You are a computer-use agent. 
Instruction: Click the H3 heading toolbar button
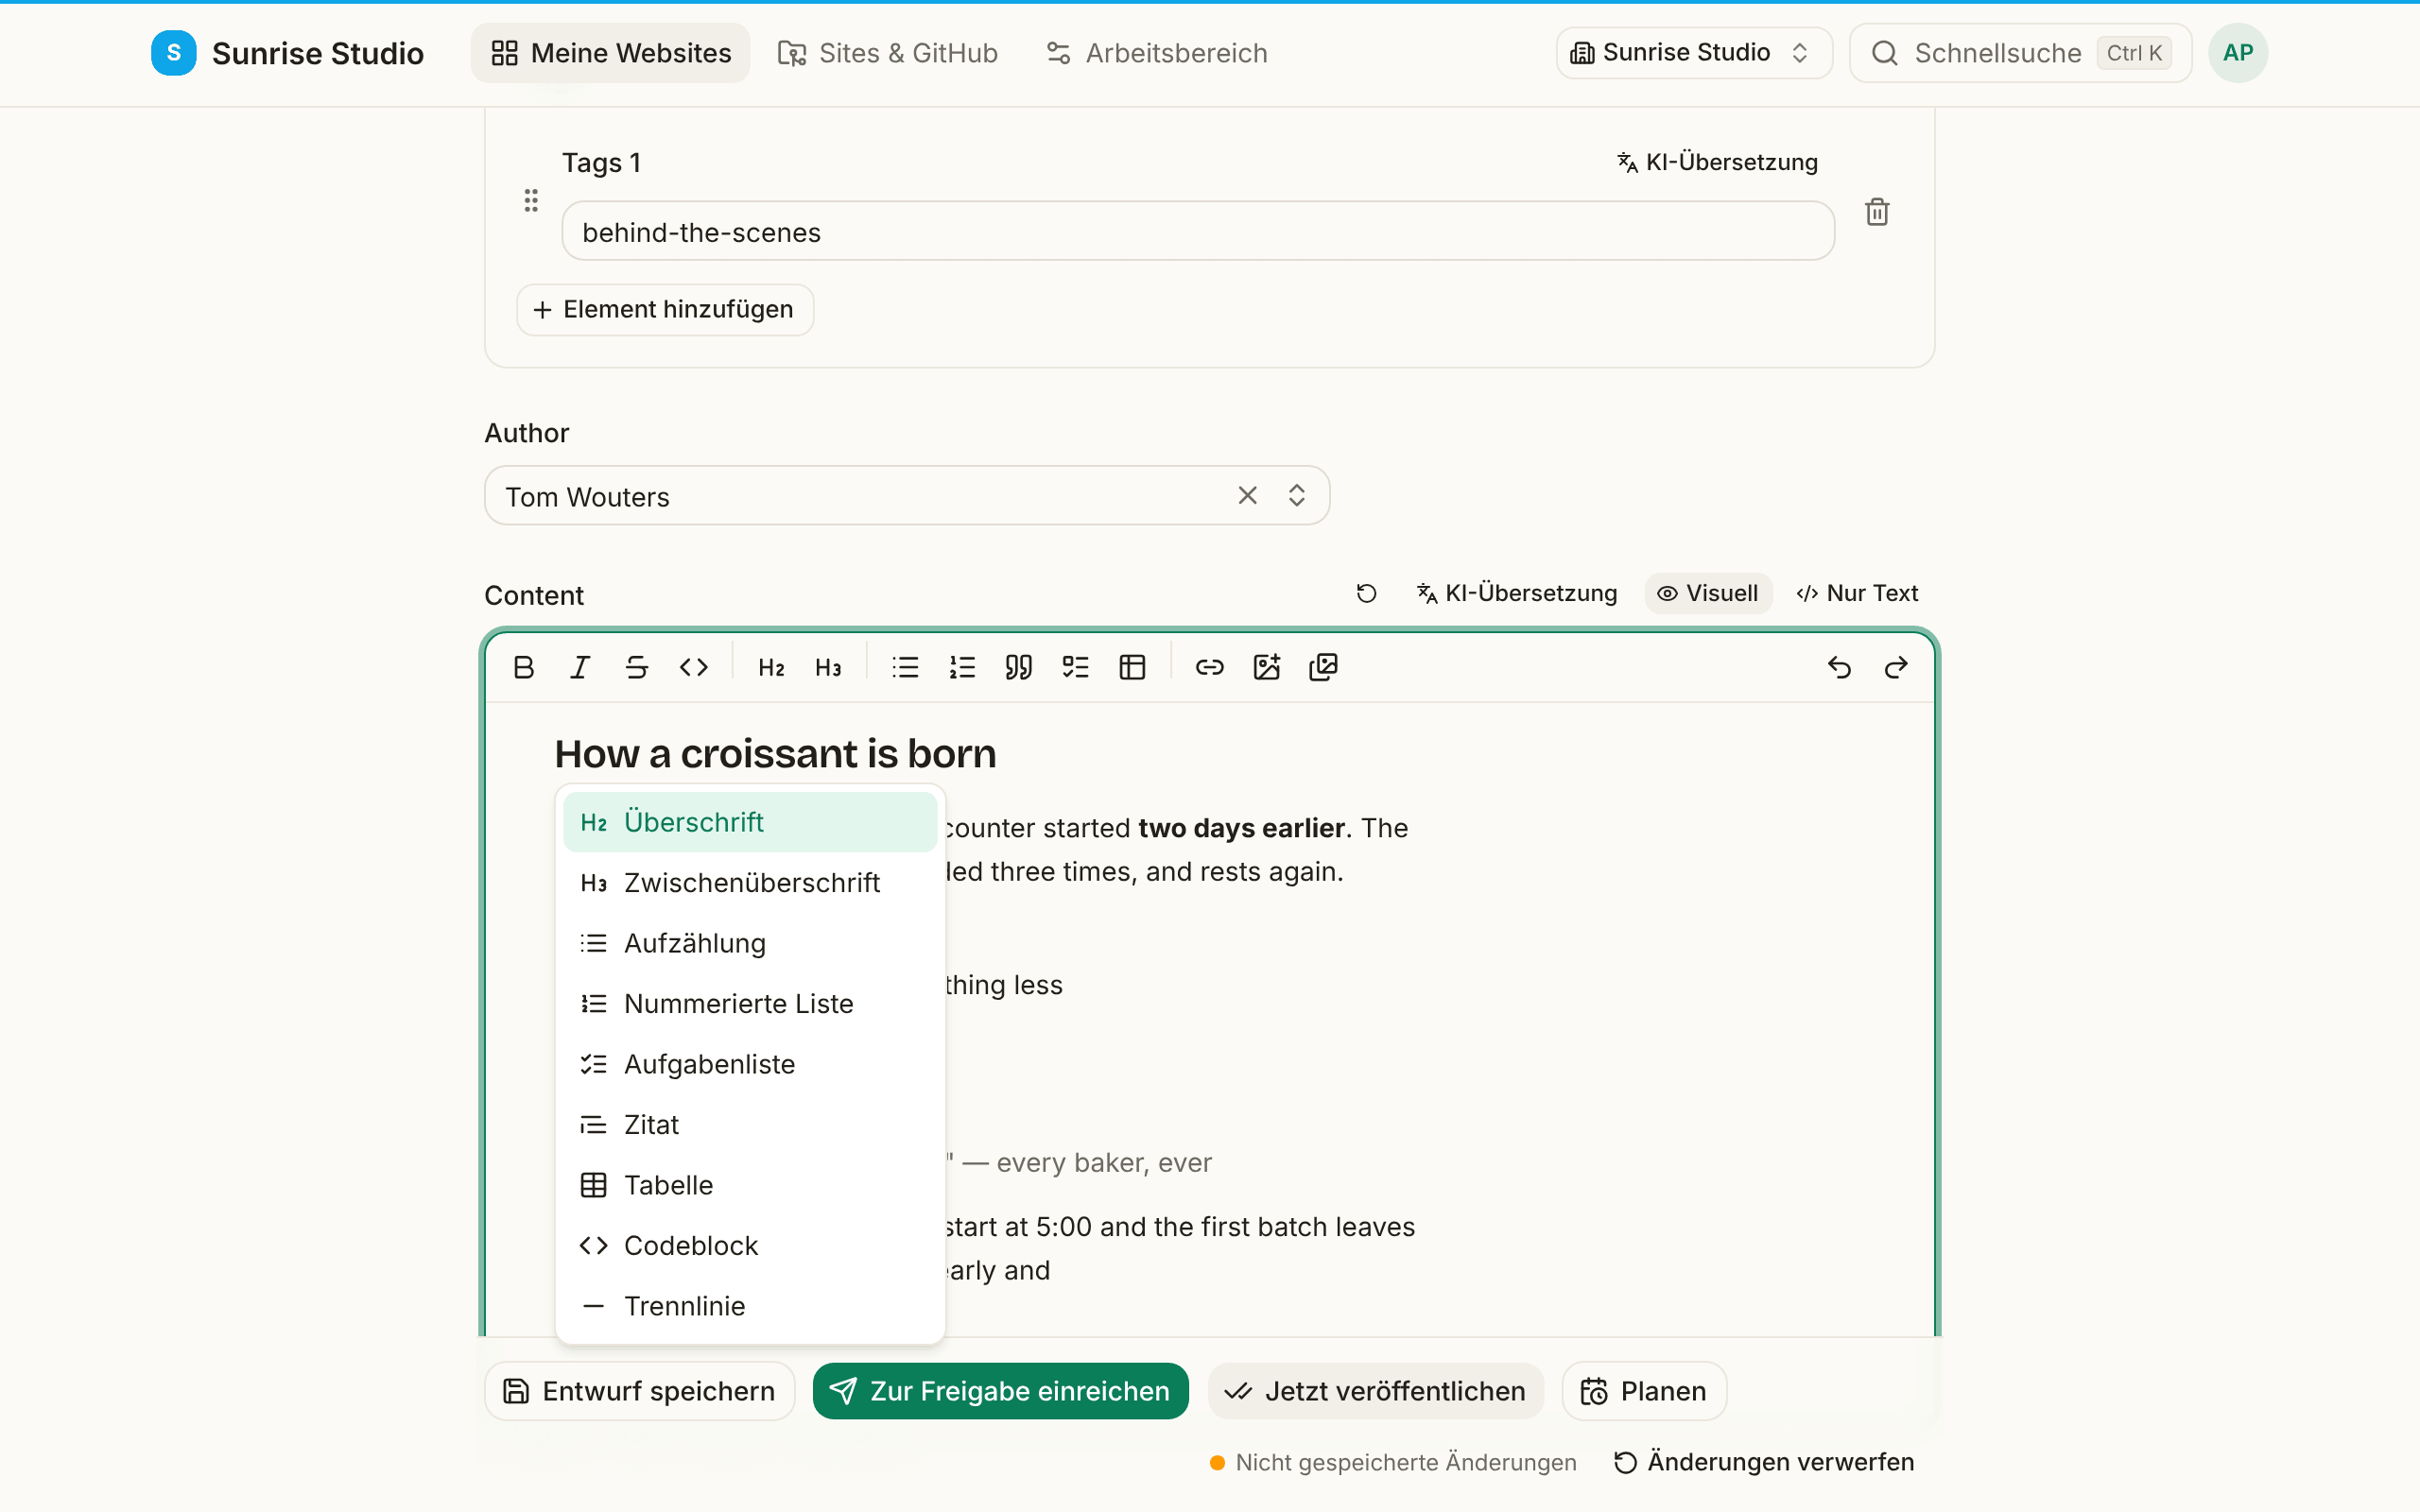coord(828,667)
